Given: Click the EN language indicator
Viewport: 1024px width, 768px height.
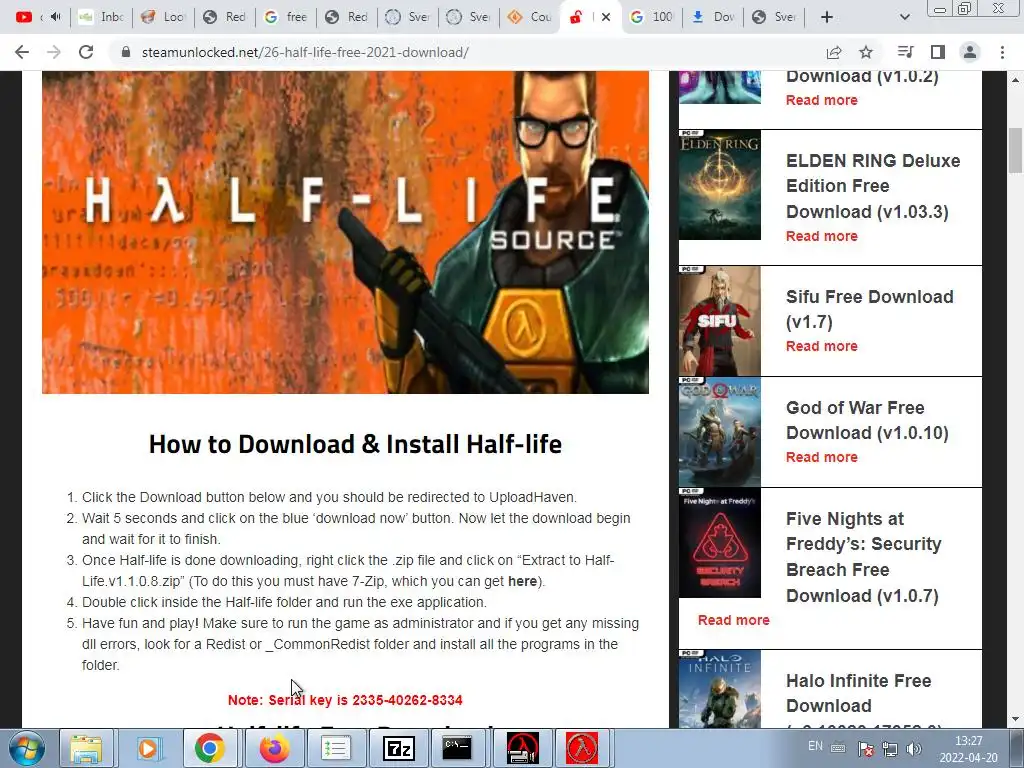Looking at the screenshot, I should 815,746.
